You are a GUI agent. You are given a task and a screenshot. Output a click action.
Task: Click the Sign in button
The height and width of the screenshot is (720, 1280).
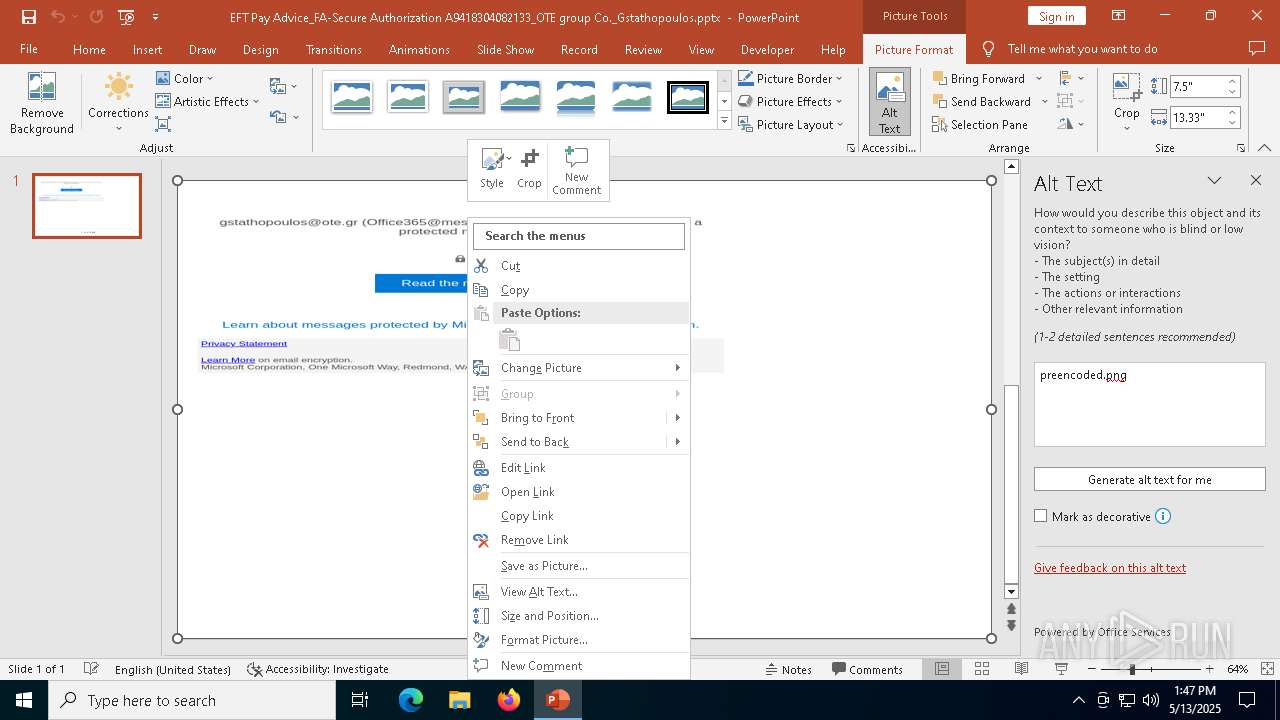coord(1056,16)
